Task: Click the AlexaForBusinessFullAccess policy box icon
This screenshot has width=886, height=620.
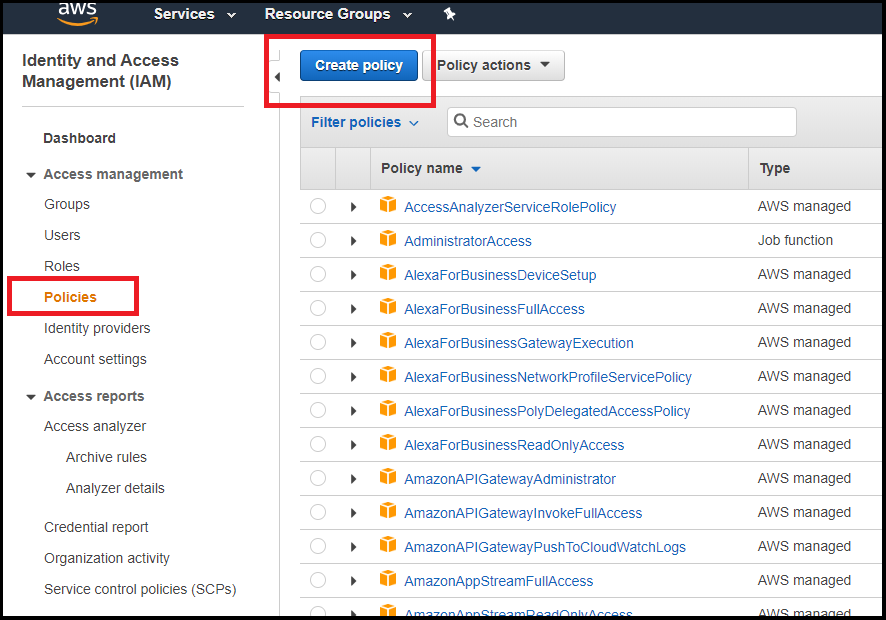Action: 388,308
